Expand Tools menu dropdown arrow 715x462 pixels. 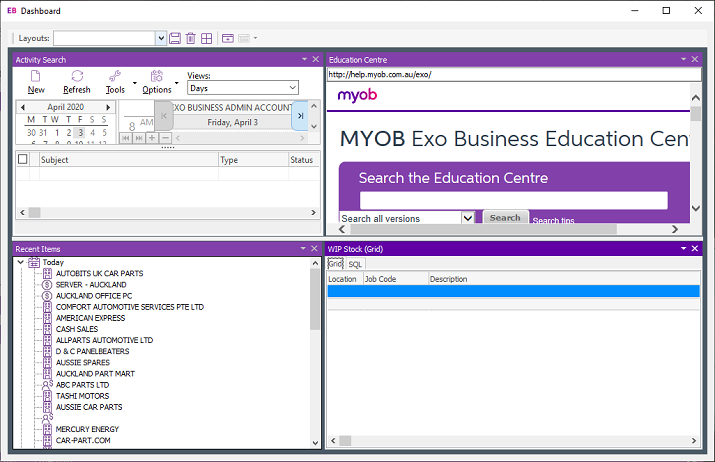coord(135,83)
